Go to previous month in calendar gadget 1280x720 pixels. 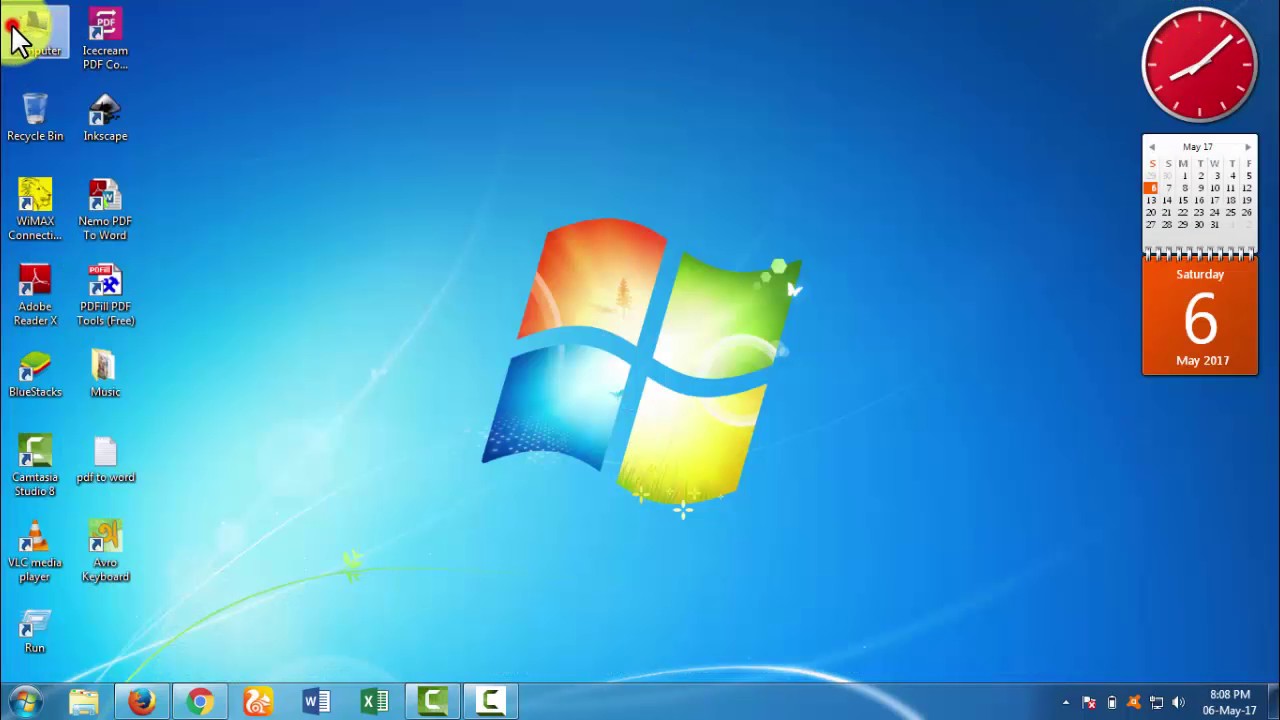[1152, 148]
